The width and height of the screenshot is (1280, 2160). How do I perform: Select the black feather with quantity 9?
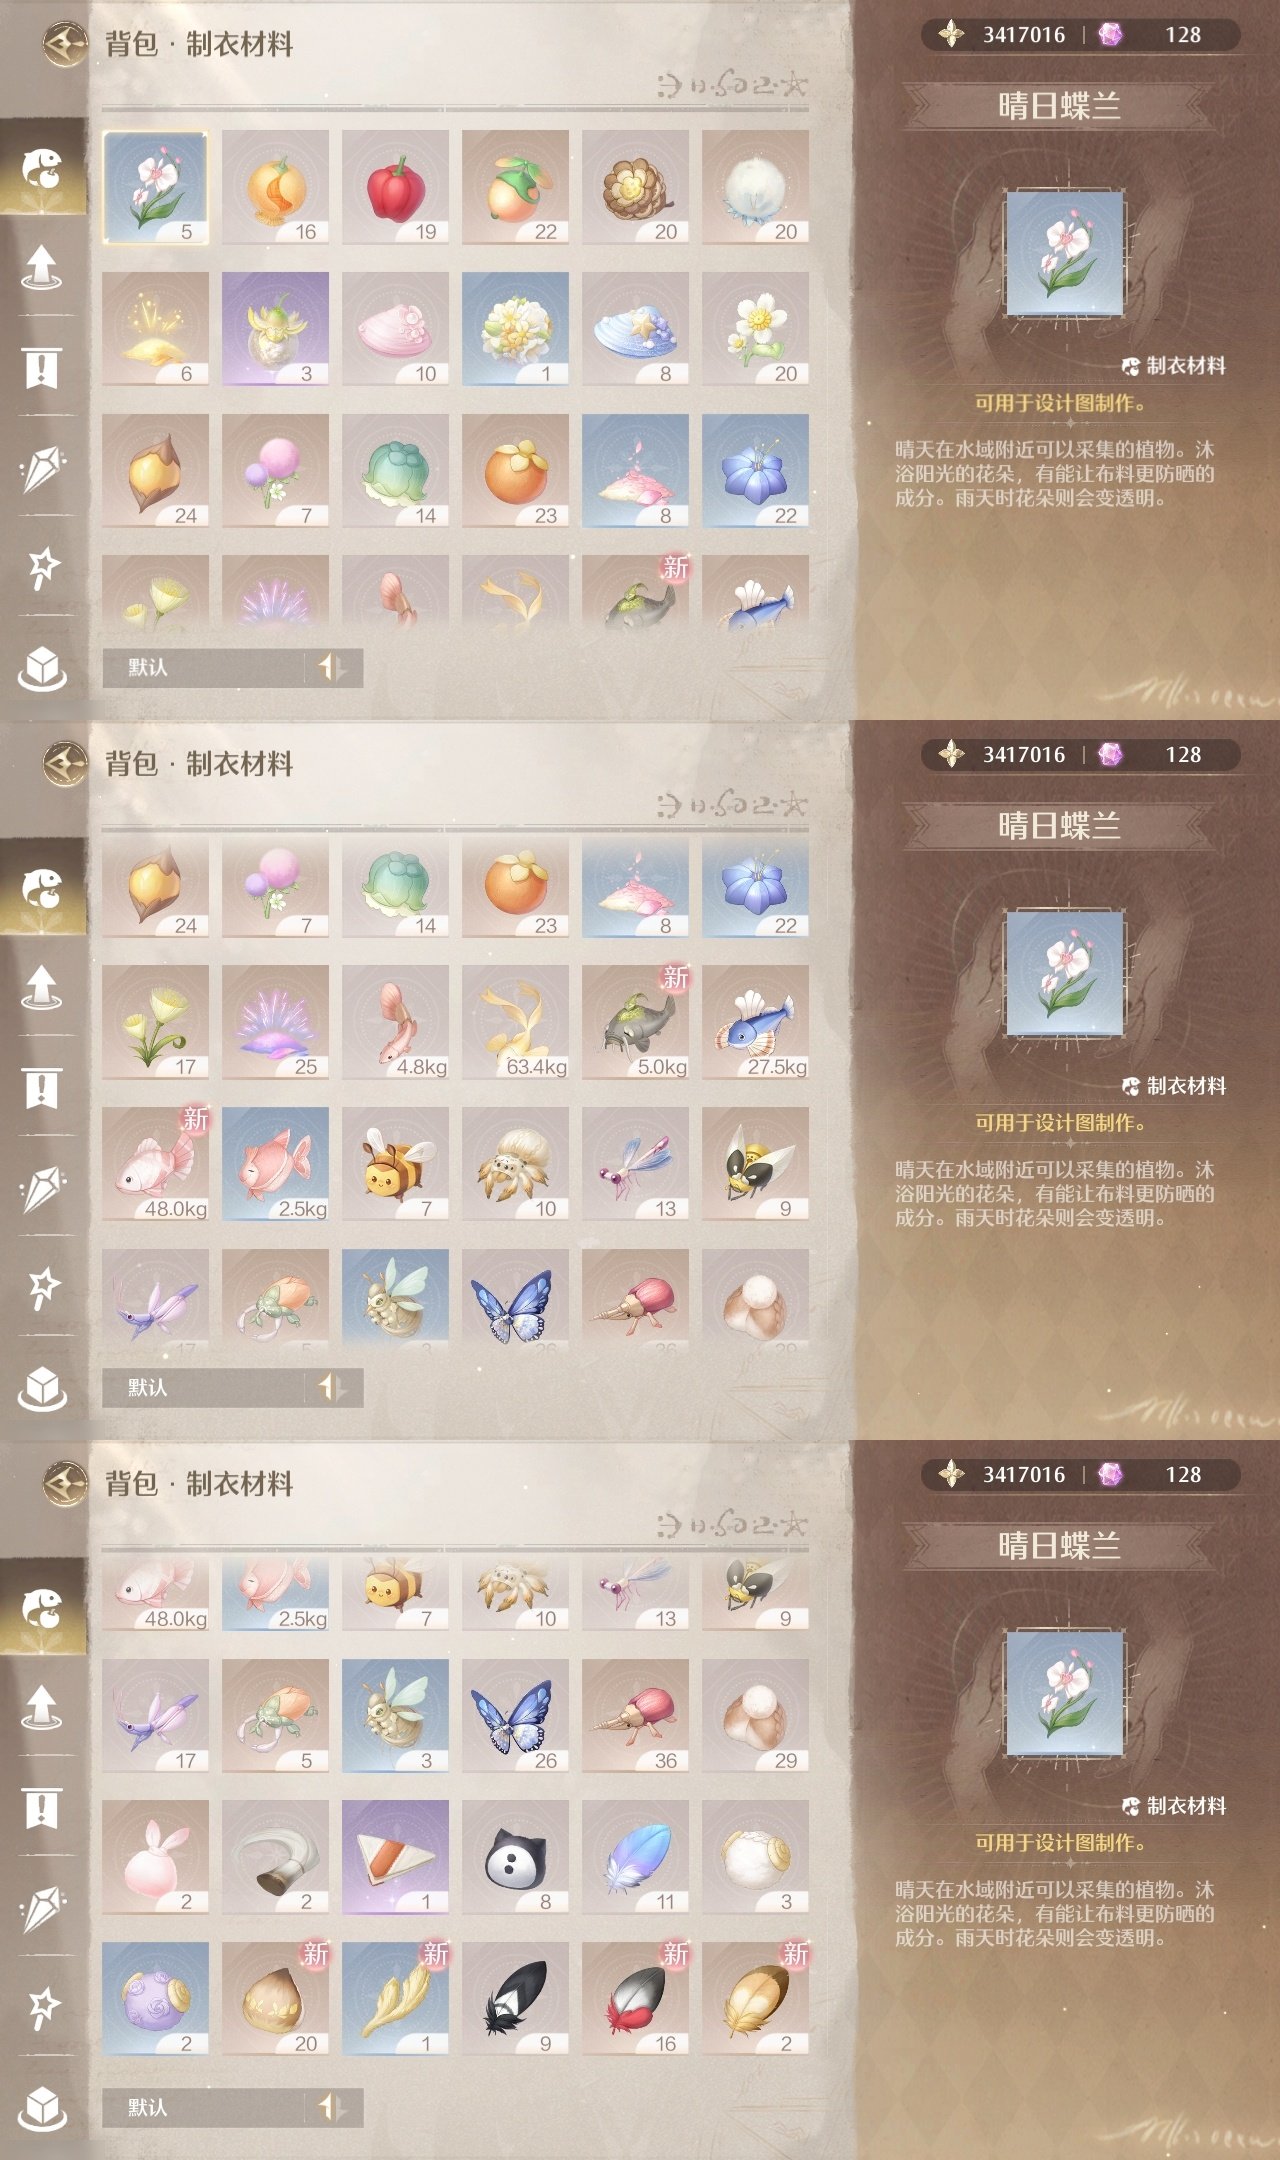[x=515, y=1999]
